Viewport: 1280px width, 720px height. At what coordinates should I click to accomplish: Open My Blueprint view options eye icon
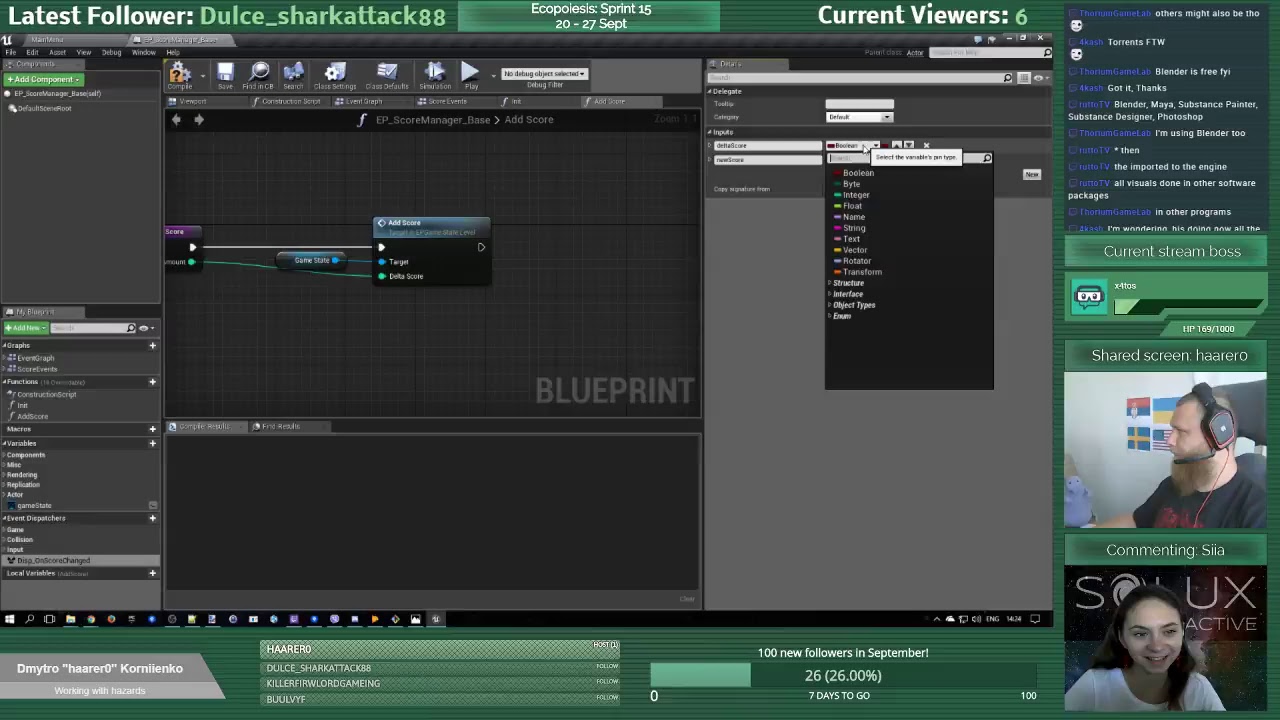point(145,328)
